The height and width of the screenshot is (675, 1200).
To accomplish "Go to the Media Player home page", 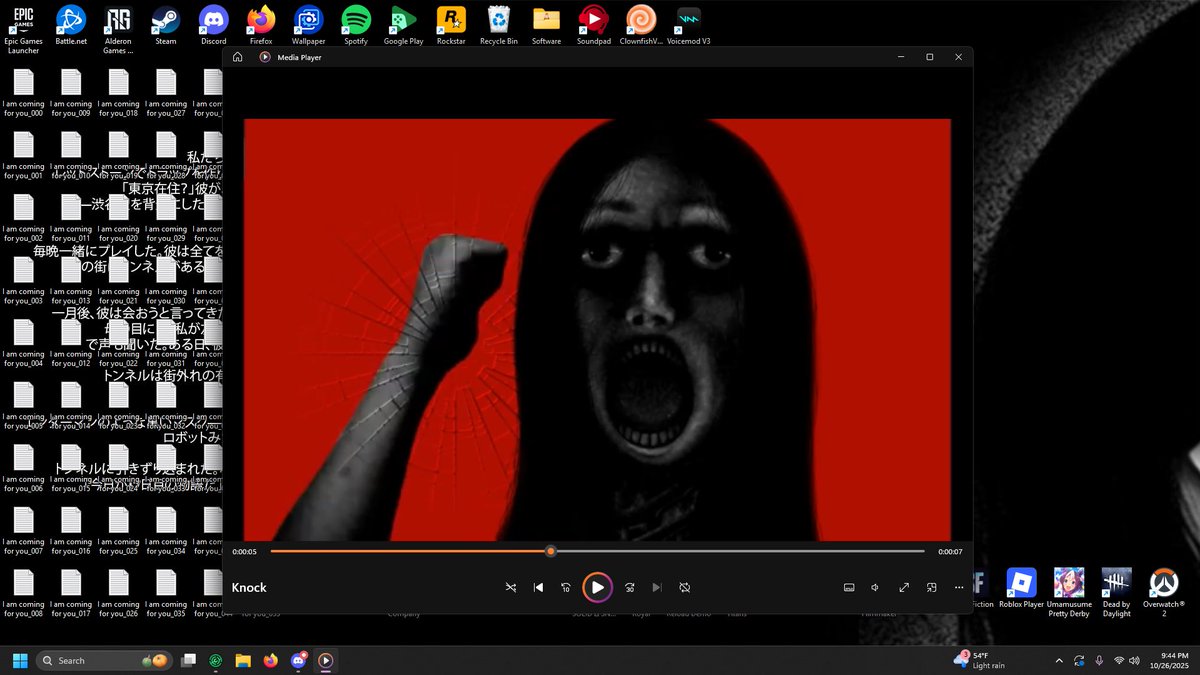I will pyautogui.click(x=238, y=57).
